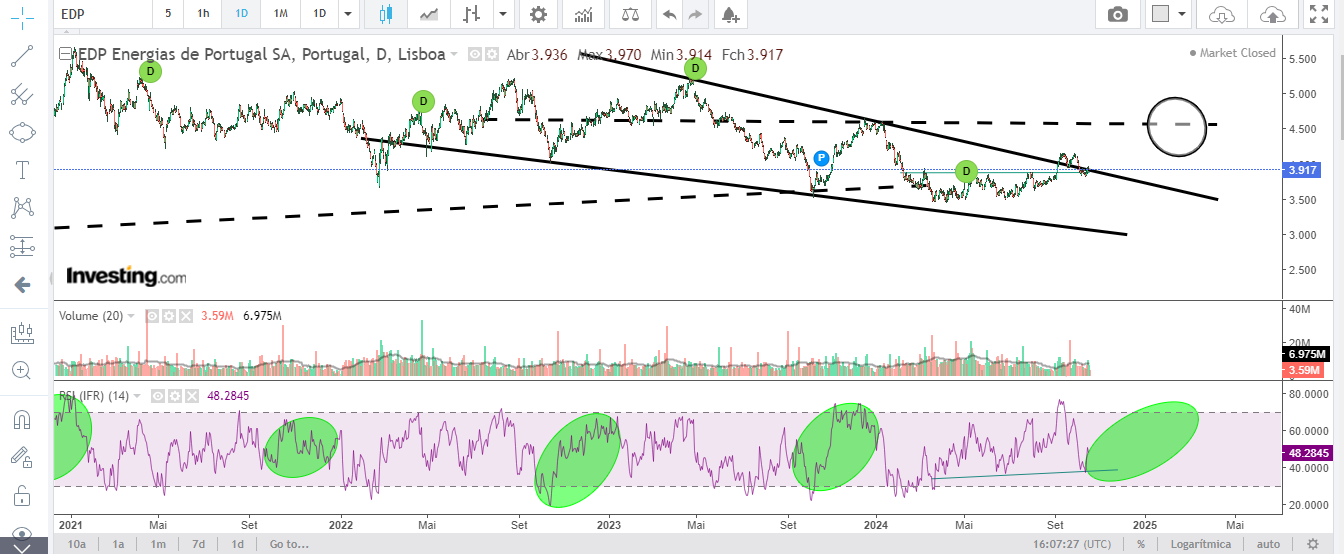Toggle stay-in-drawing-mode pencil lock

[21, 457]
